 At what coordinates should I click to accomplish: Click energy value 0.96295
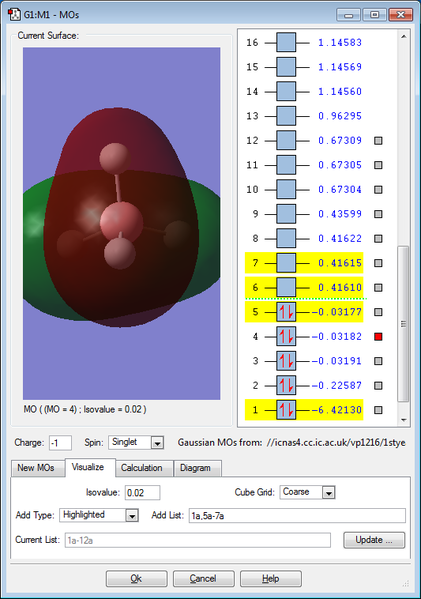340,116
